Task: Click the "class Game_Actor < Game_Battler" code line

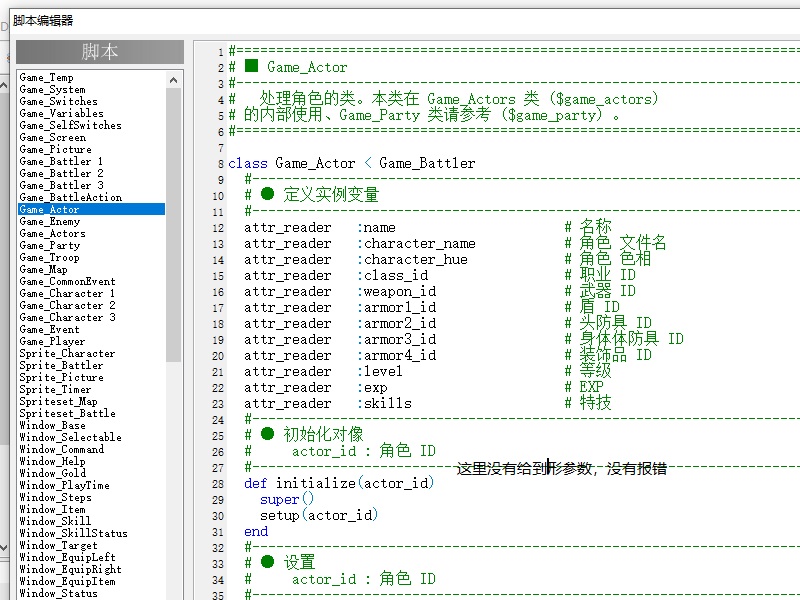Action: (352, 163)
